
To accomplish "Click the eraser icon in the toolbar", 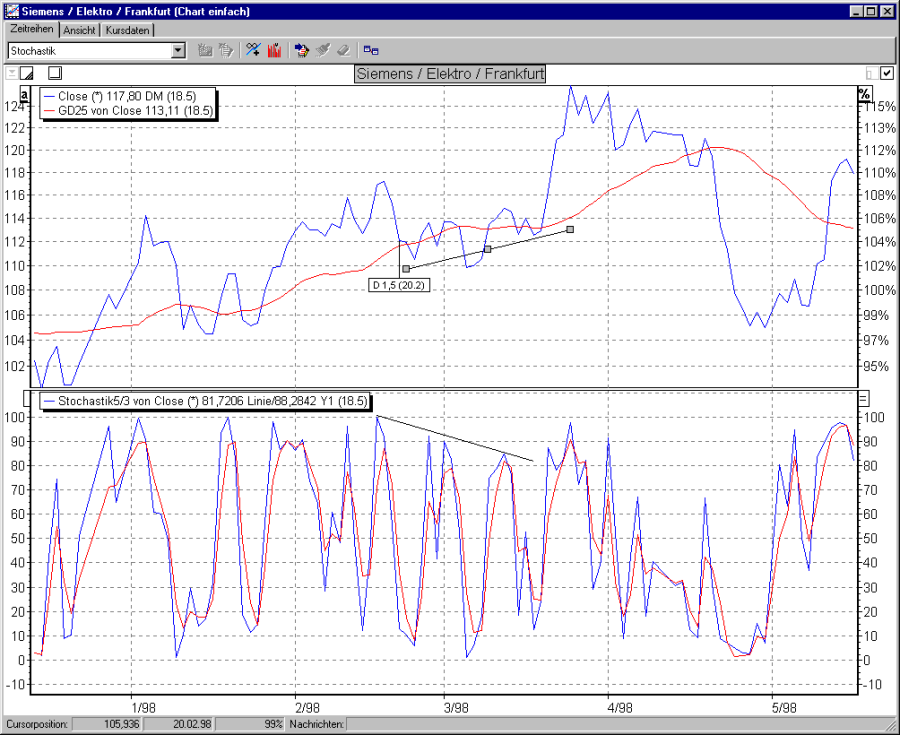I will [343, 50].
